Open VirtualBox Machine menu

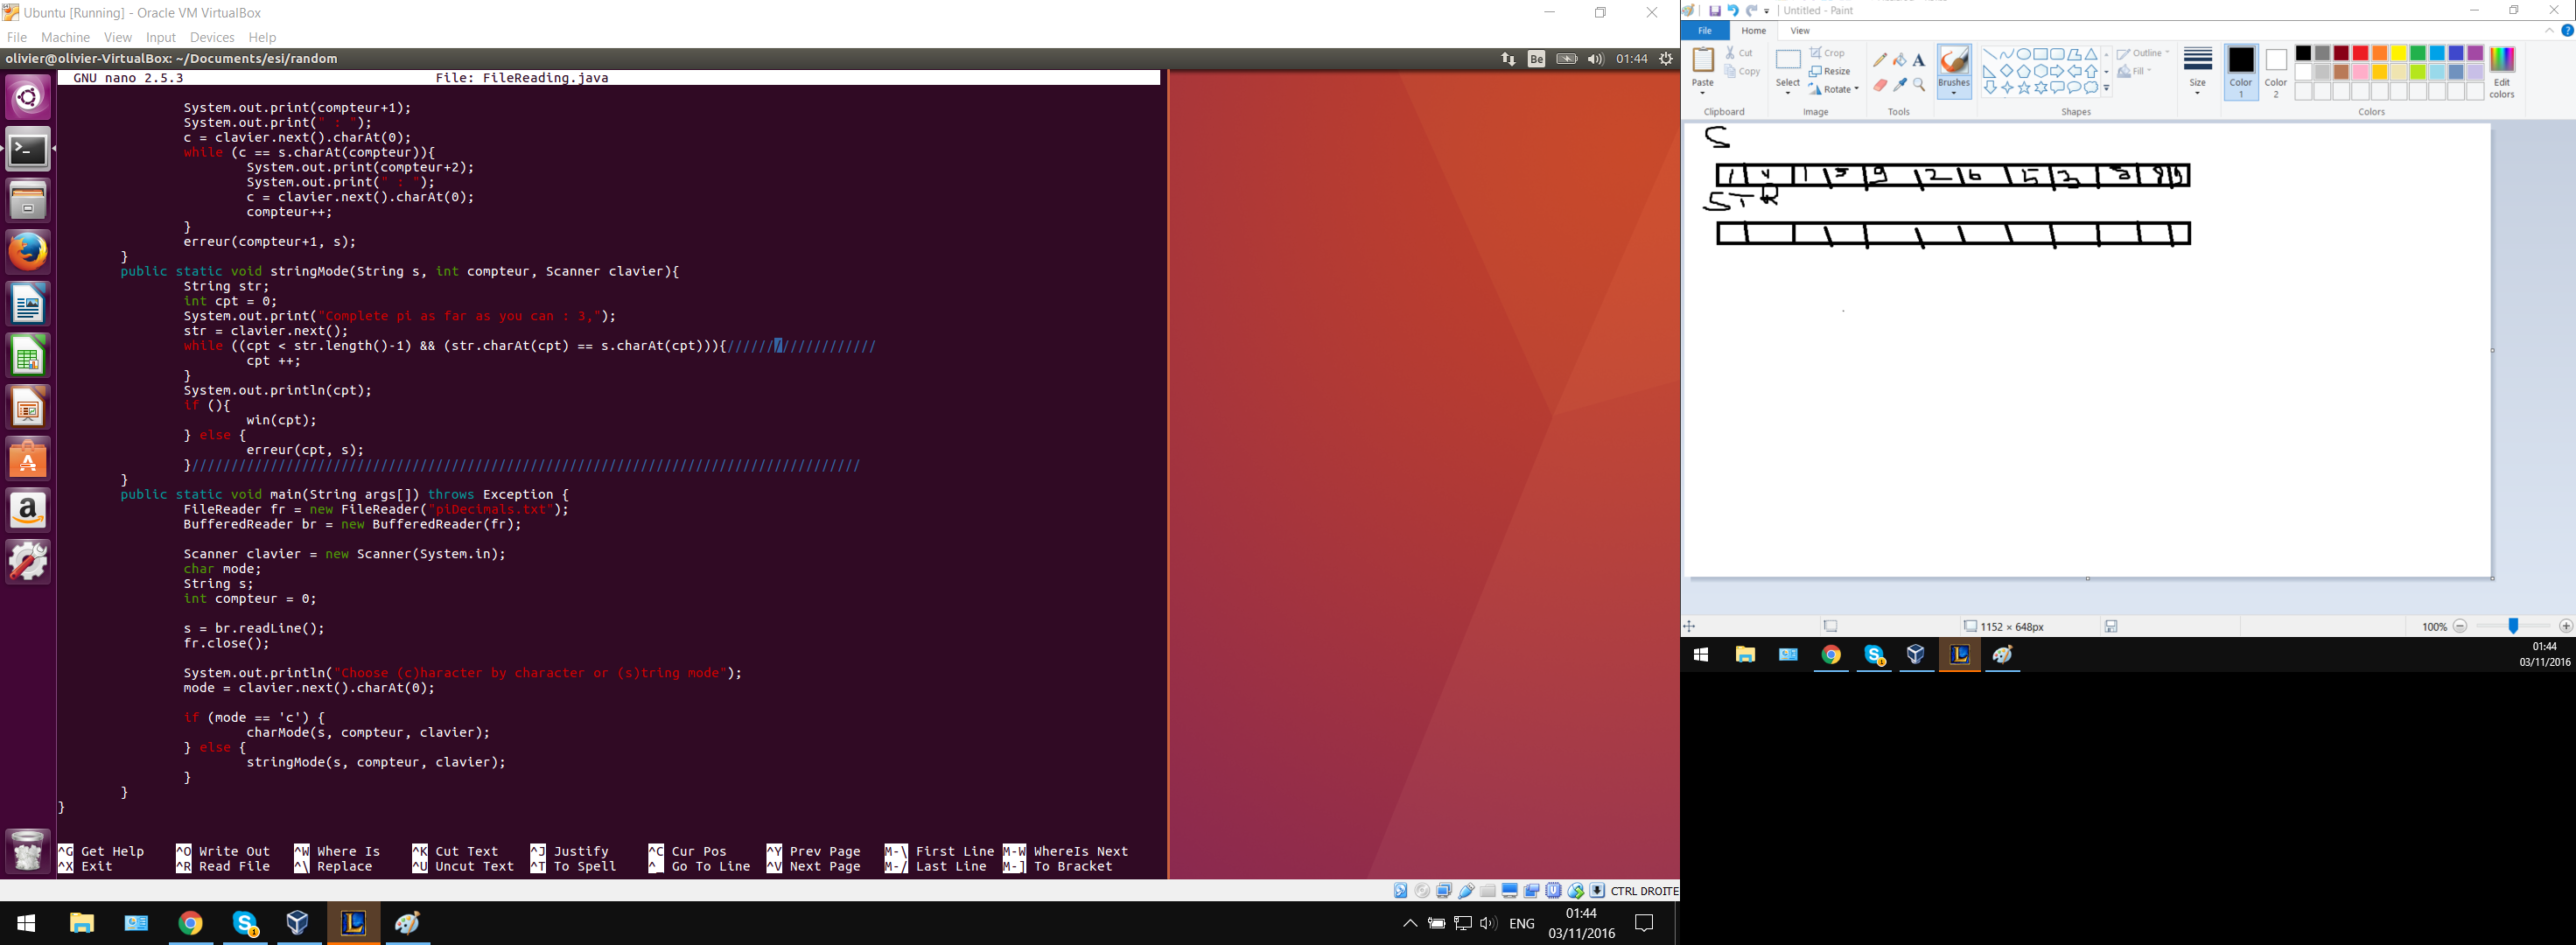[65, 37]
